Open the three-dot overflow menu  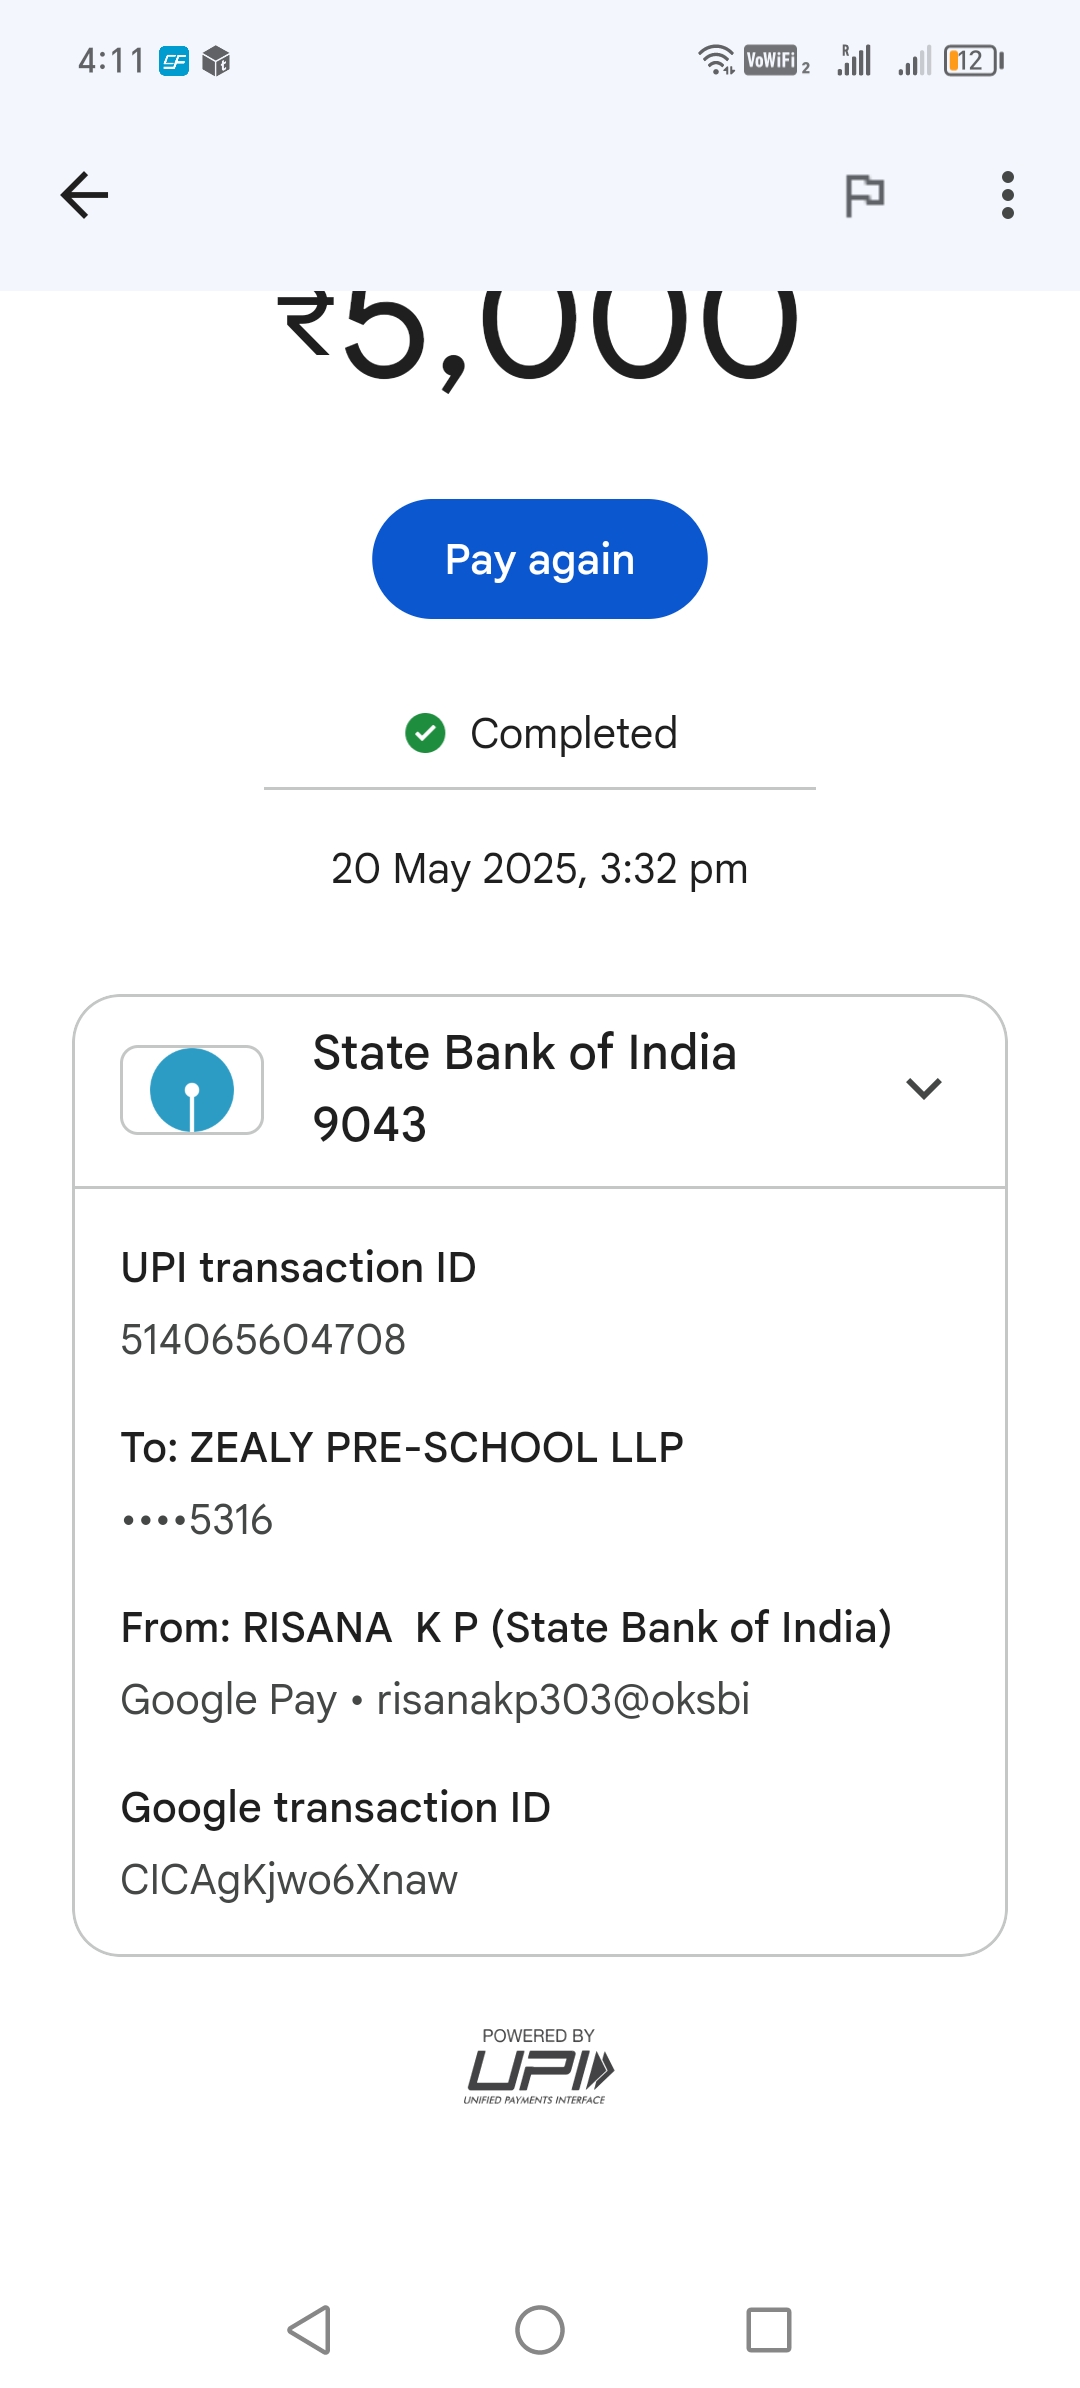point(1007,195)
